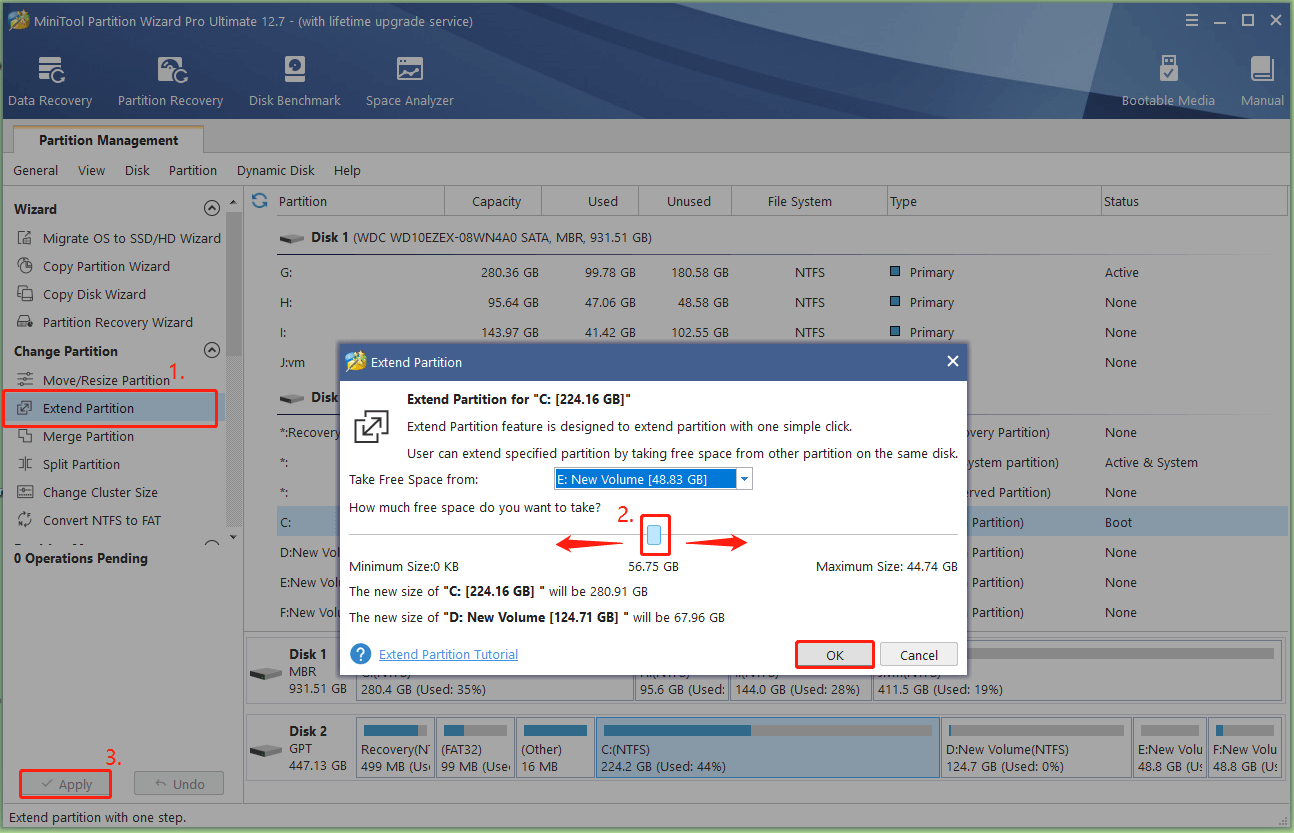The width and height of the screenshot is (1294, 833).
Task: Click the Merge Partition icon
Action: click(25, 436)
